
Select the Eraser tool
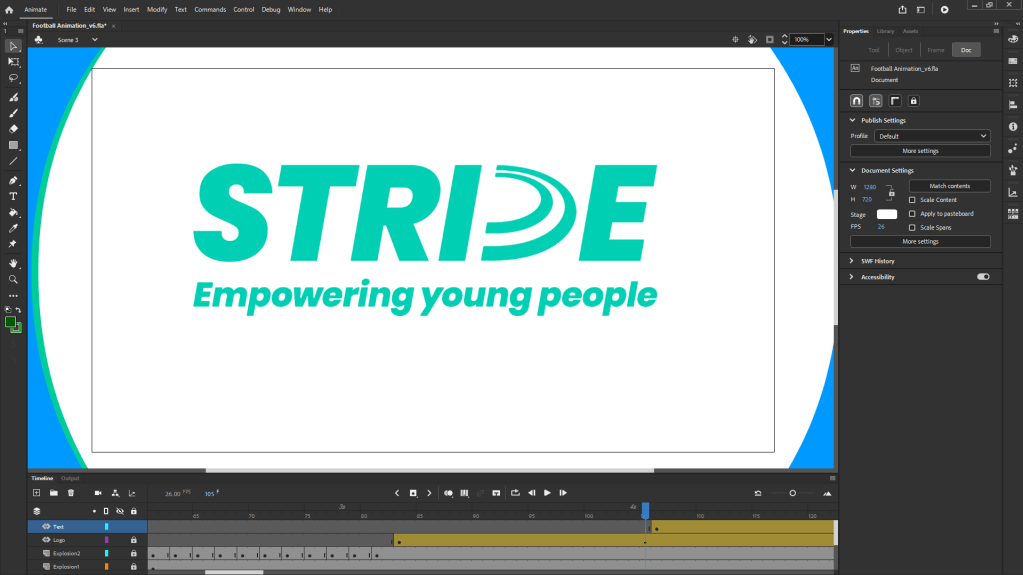13,129
